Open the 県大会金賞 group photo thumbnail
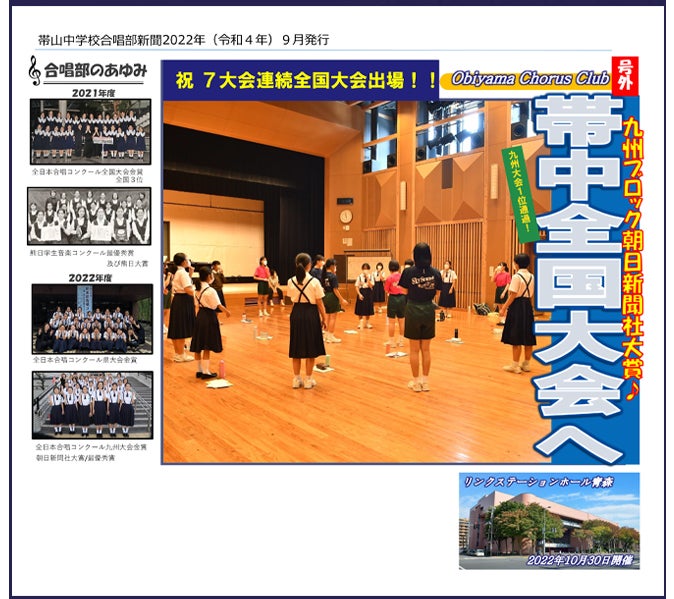The height and width of the screenshot is (599, 674). coord(92,319)
